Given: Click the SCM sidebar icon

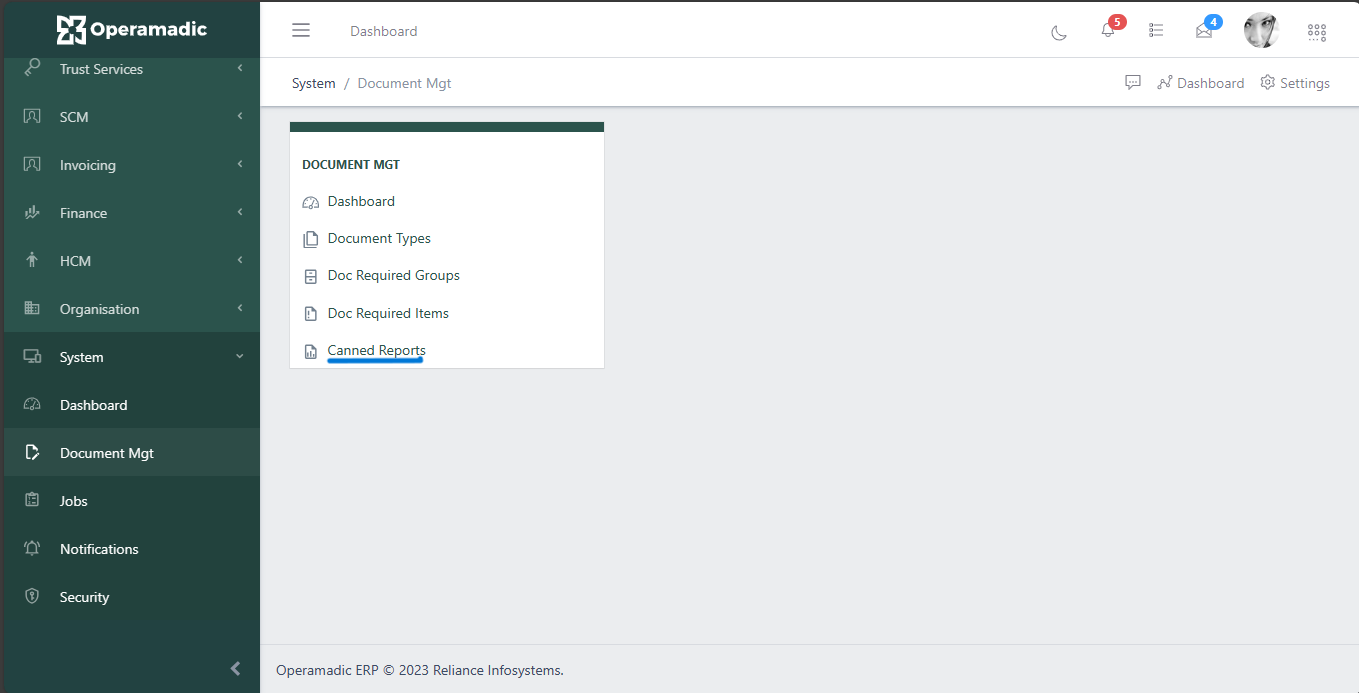Looking at the screenshot, I should tap(32, 116).
